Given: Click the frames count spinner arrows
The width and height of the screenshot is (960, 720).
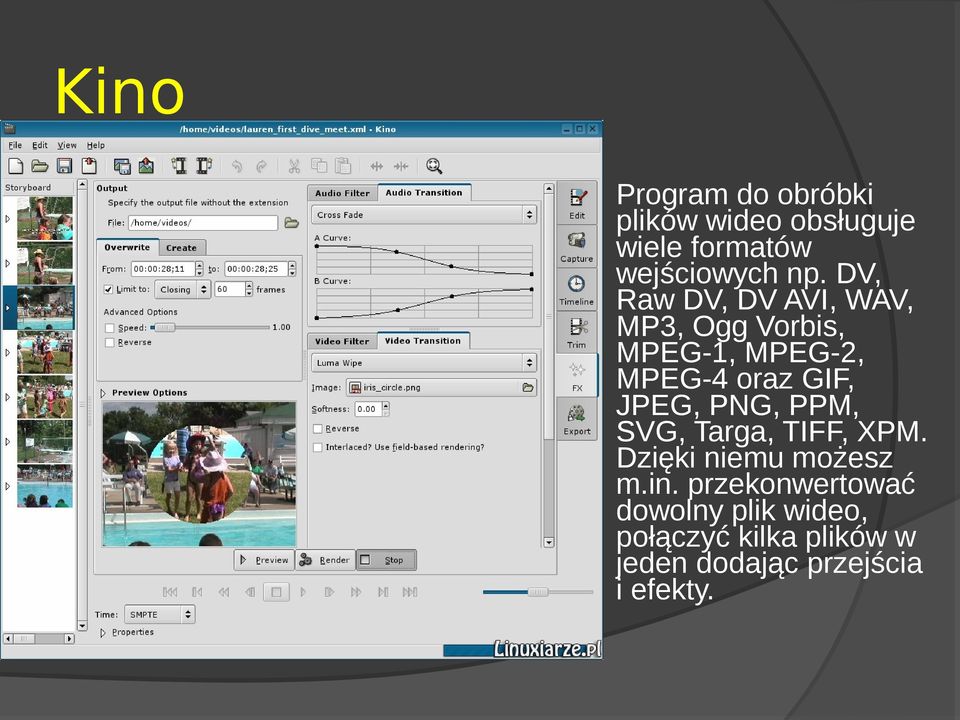Looking at the screenshot, I should click(249, 290).
